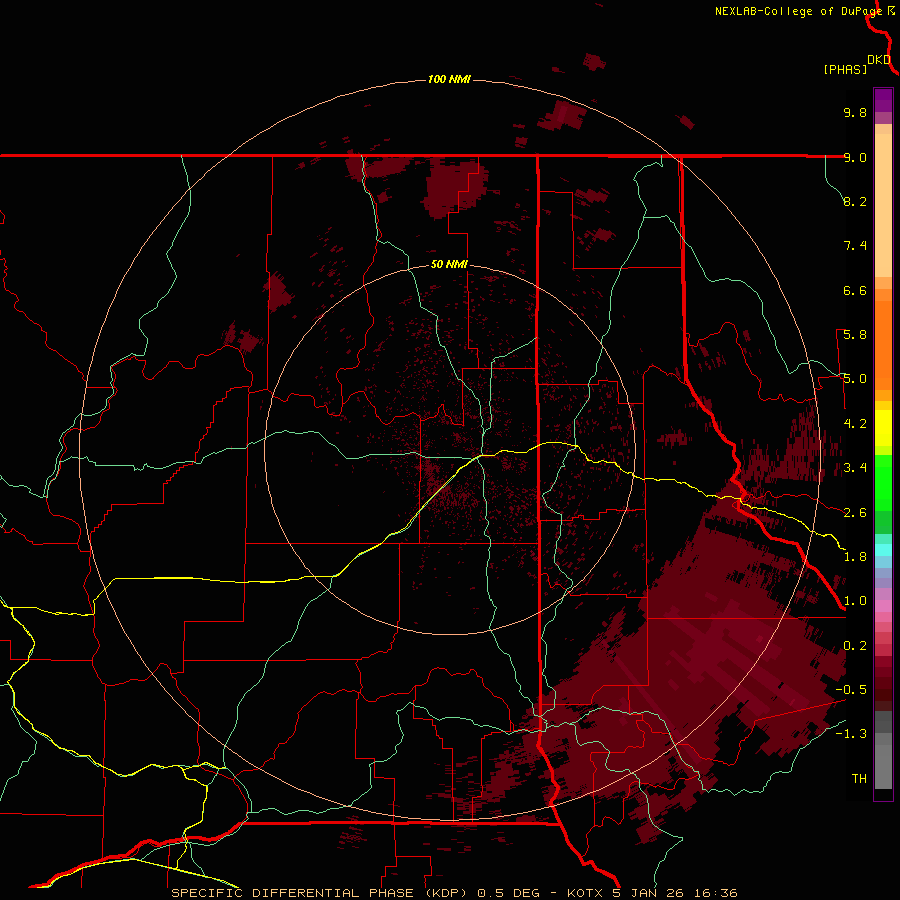Screen dimensions: 900x900
Task: Click the 8.2 value on the color scale
Action: pyautogui.click(x=855, y=201)
